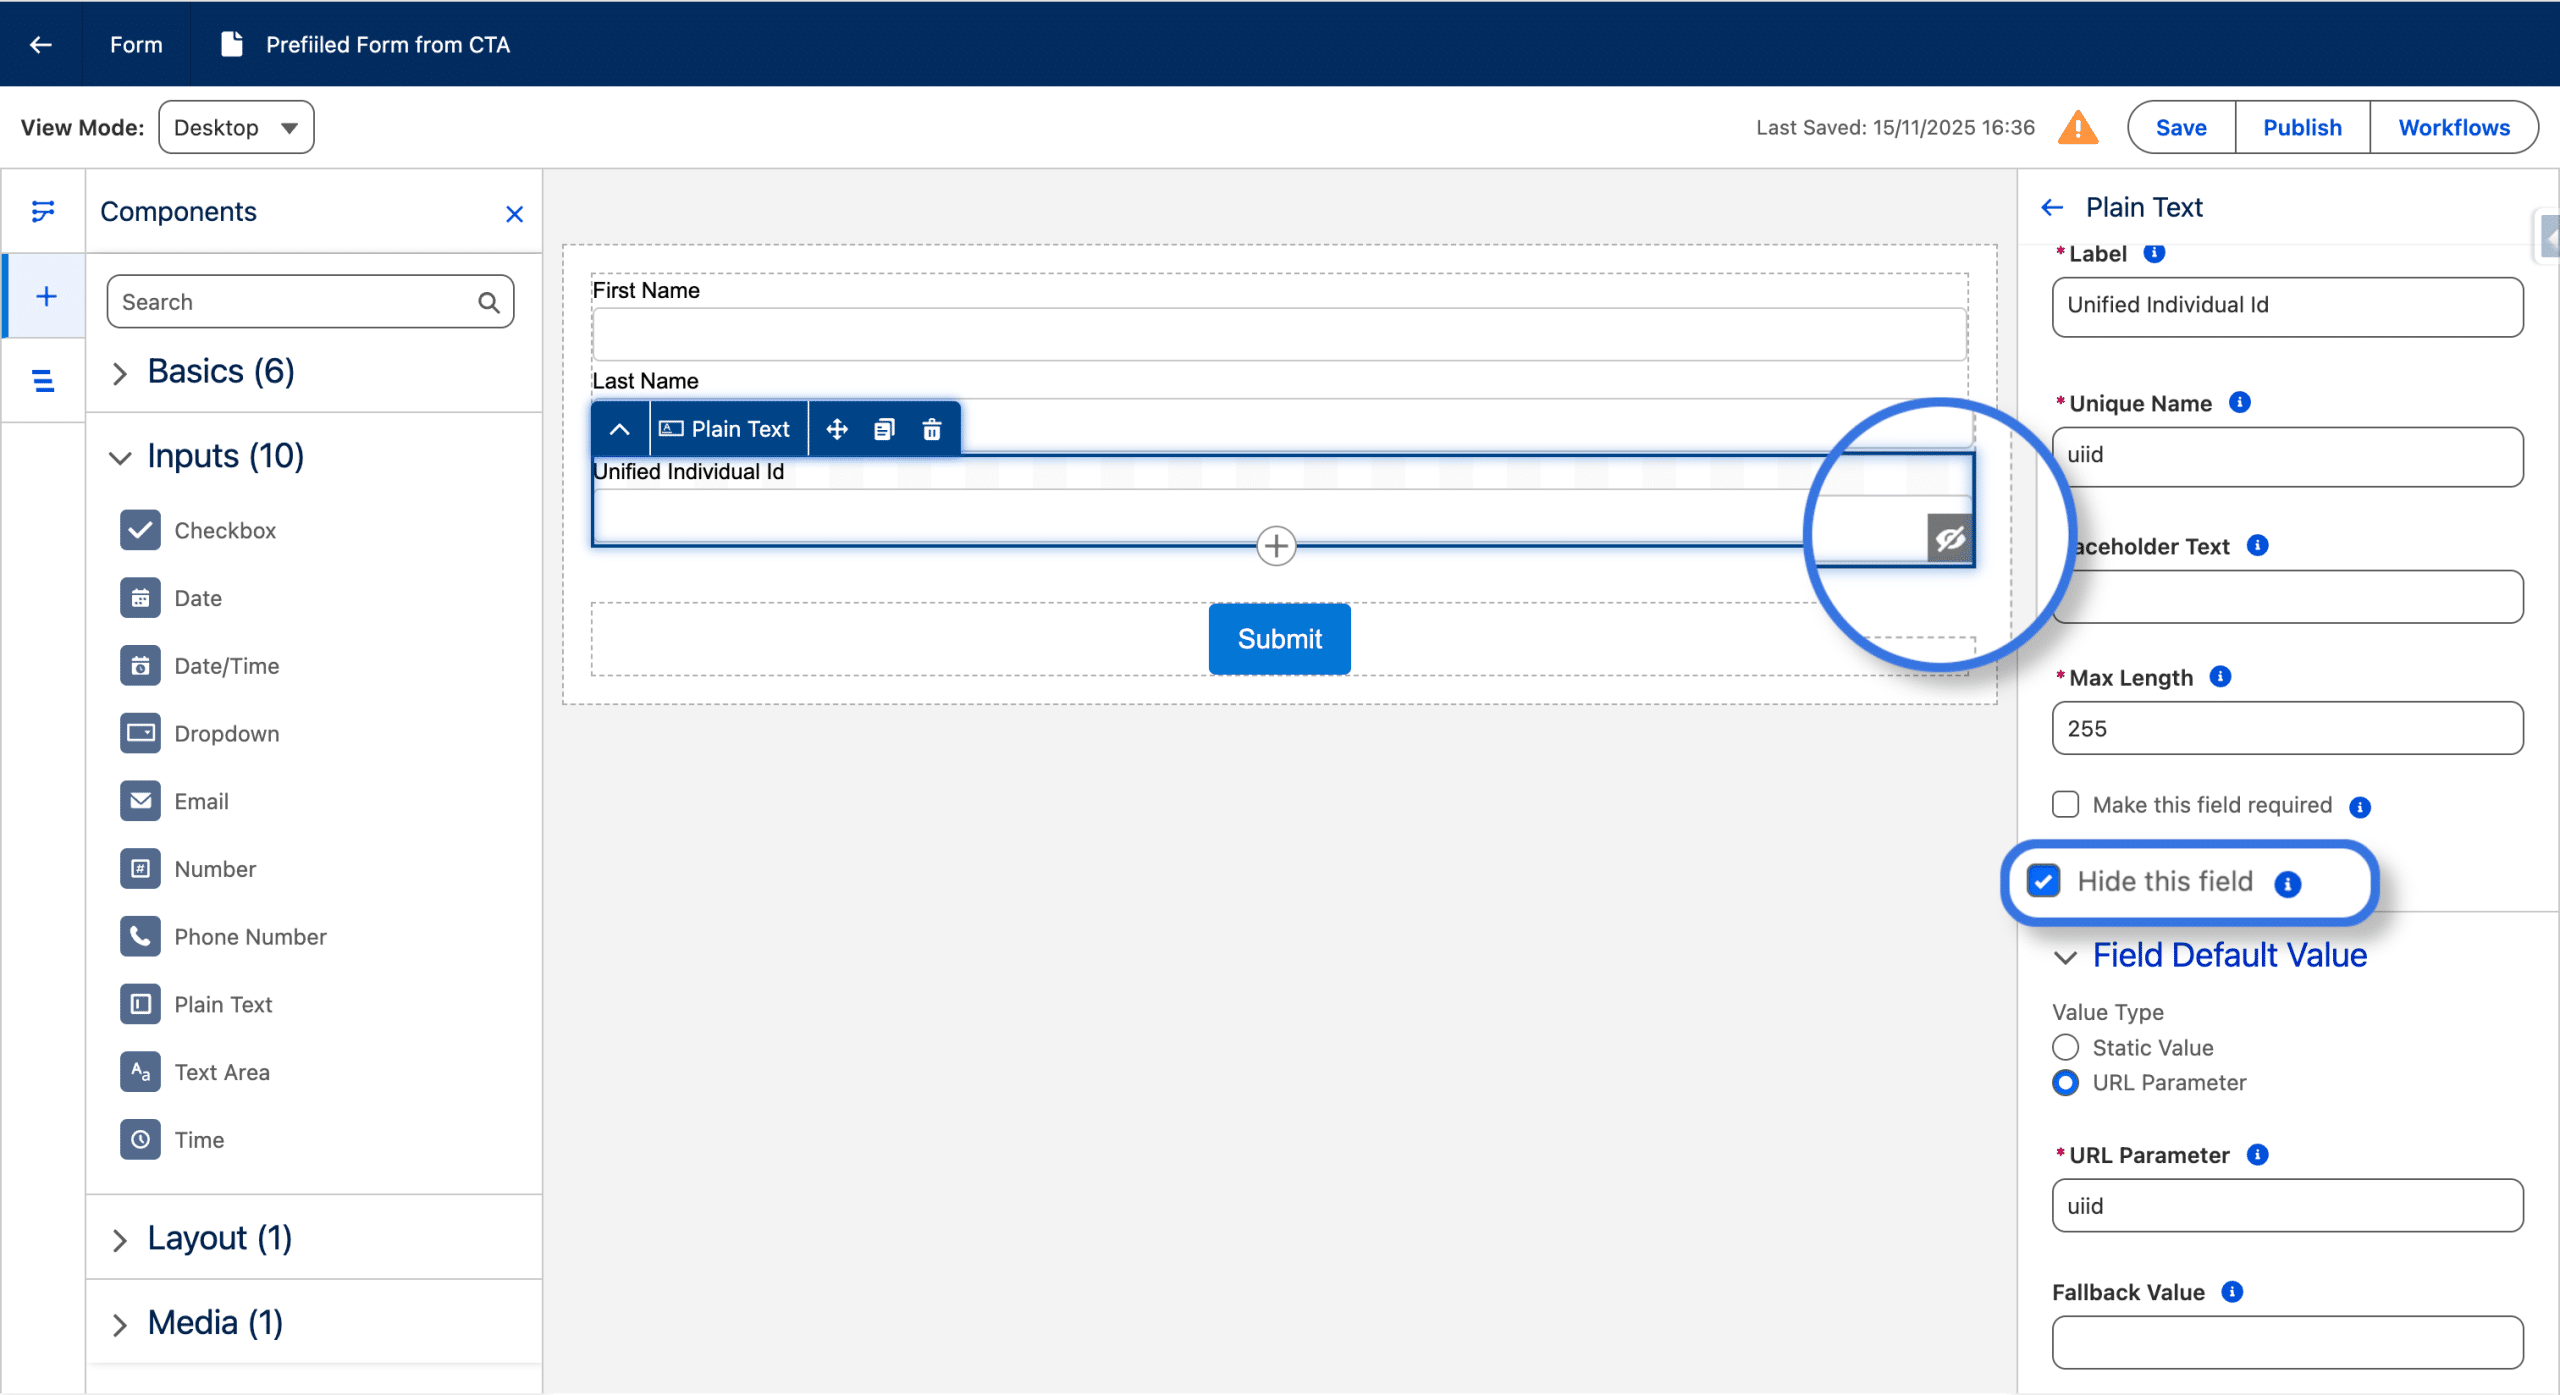
Task: Click the plus circle below the selected field
Action: tap(1275, 546)
